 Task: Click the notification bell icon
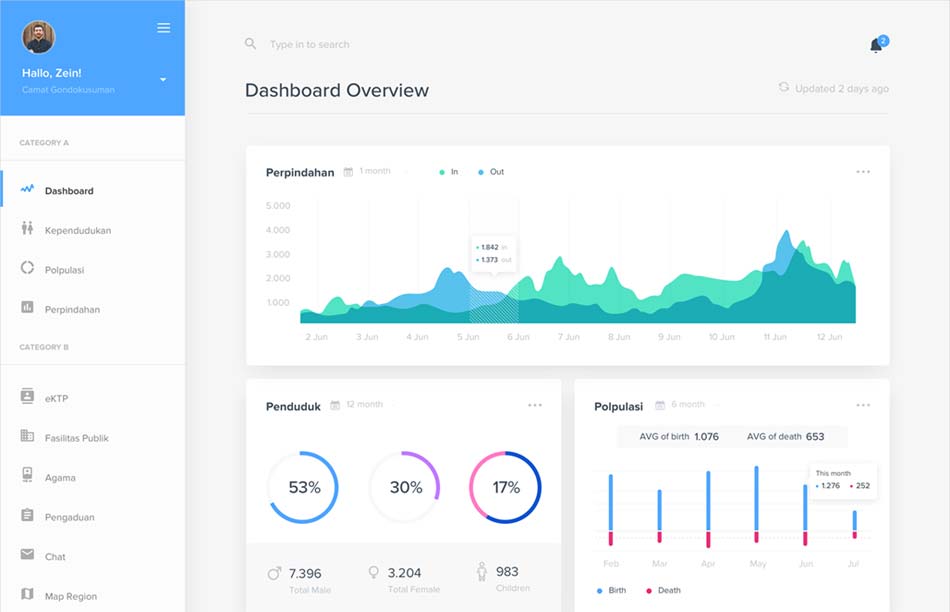[x=876, y=45]
